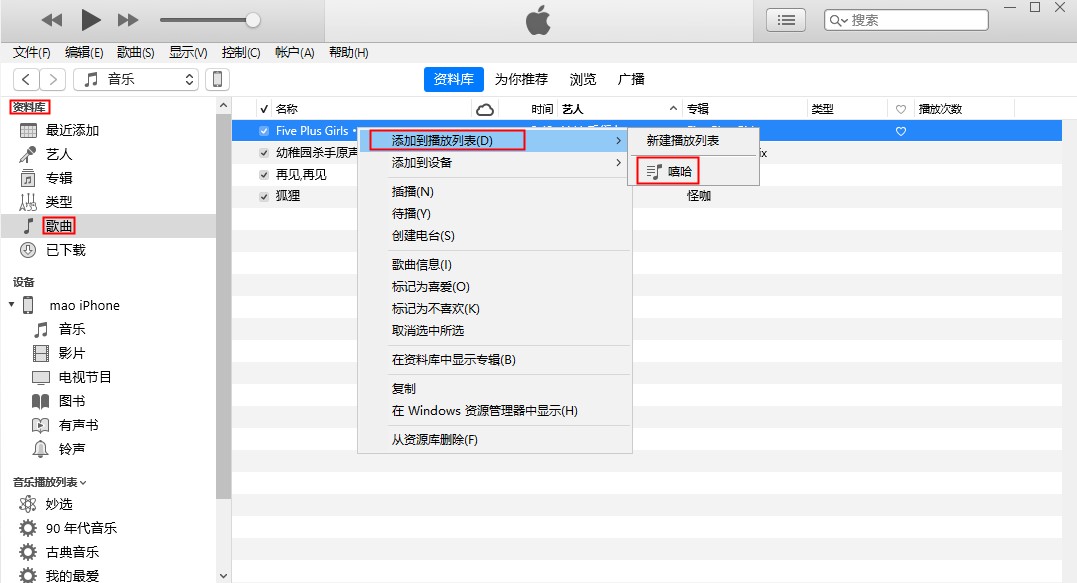The image size is (1077, 583).
Task: Open the 90 年代音乐 smart playlist
Action: click(81, 529)
